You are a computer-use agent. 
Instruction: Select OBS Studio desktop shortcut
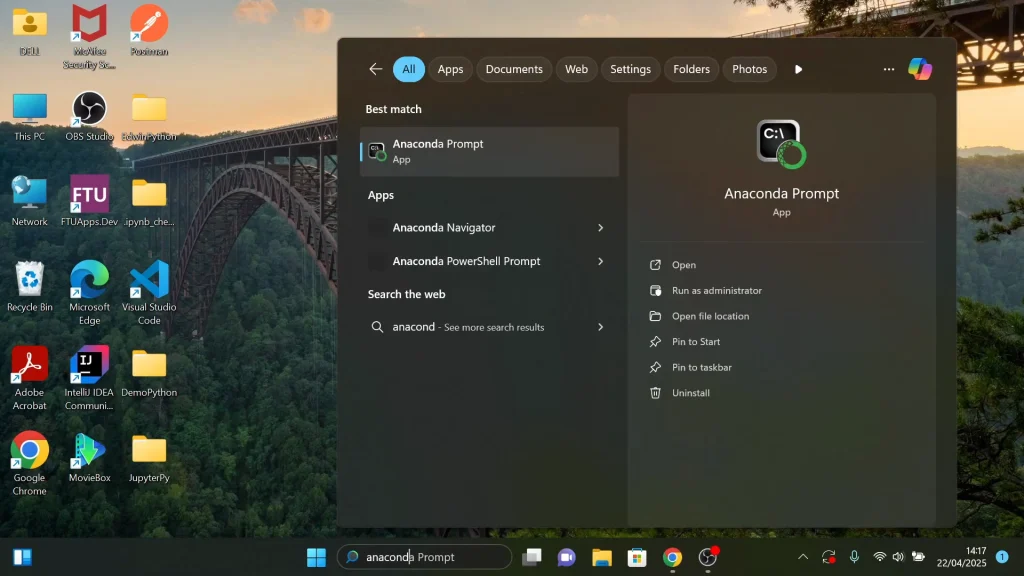(x=89, y=116)
